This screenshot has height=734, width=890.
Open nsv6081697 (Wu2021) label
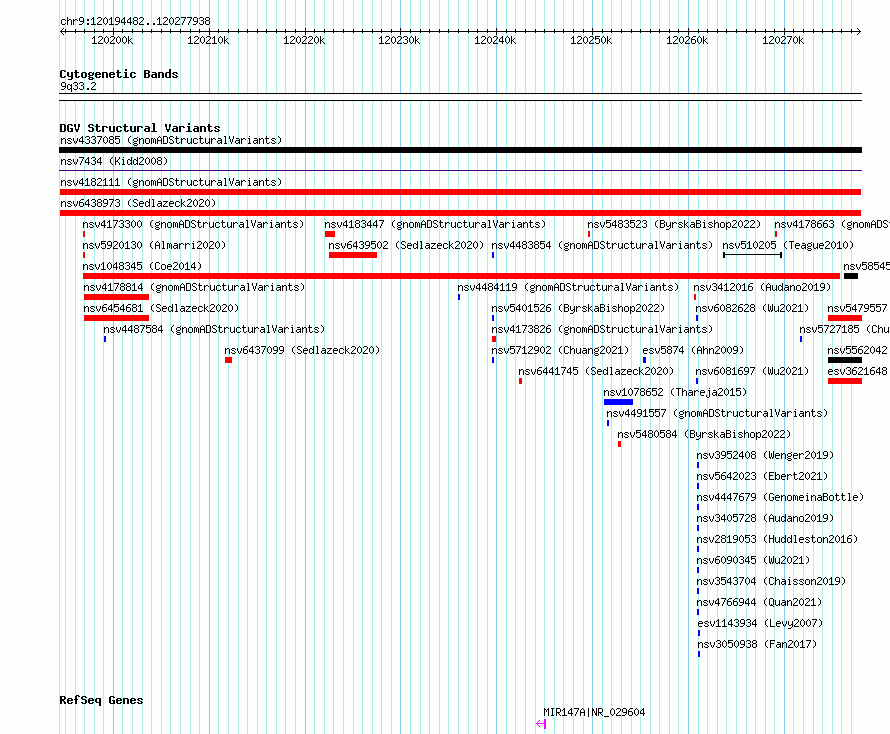pyautogui.click(x=752, y=371)
